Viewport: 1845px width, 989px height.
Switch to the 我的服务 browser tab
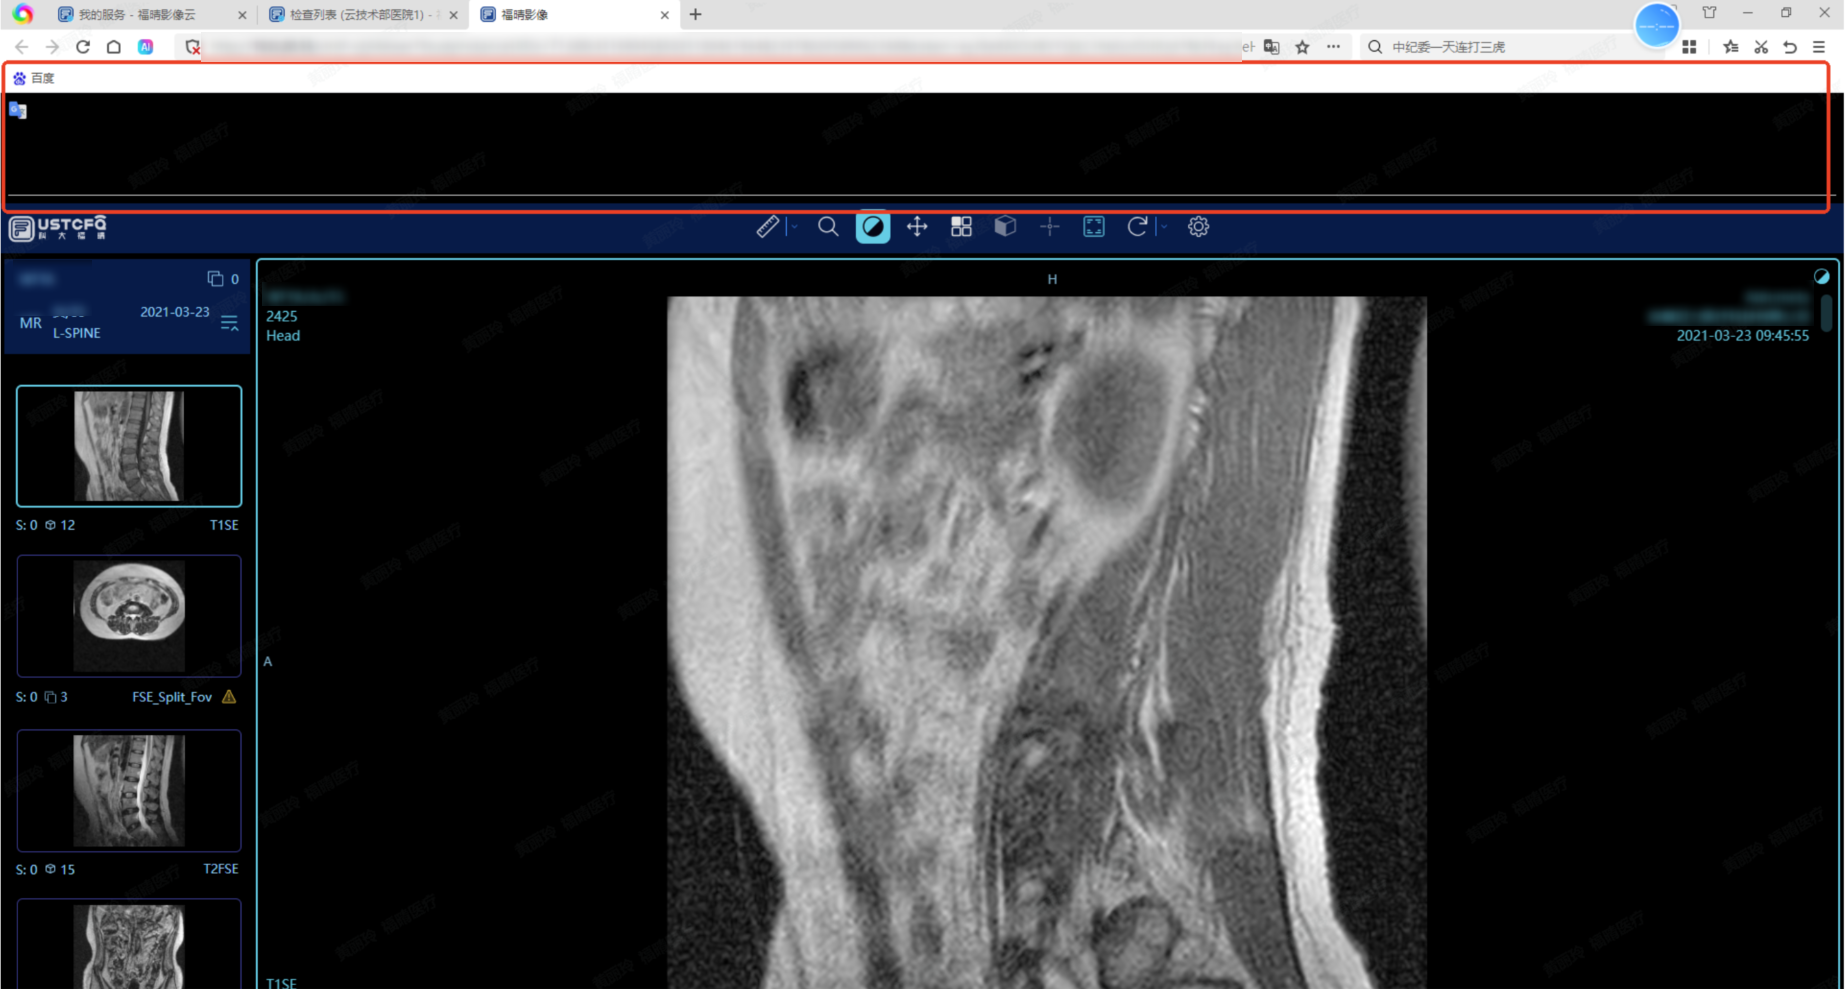(x=138, y=15)
